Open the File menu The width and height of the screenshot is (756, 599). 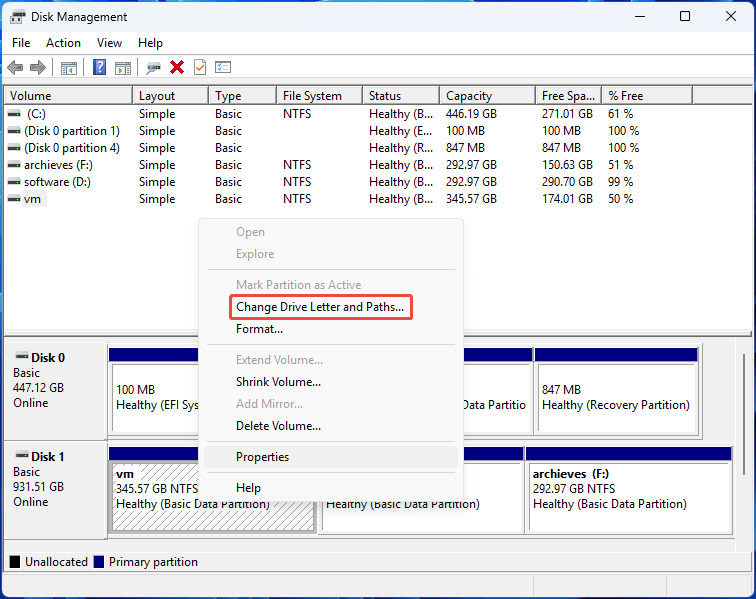click(x=21, y=43)
